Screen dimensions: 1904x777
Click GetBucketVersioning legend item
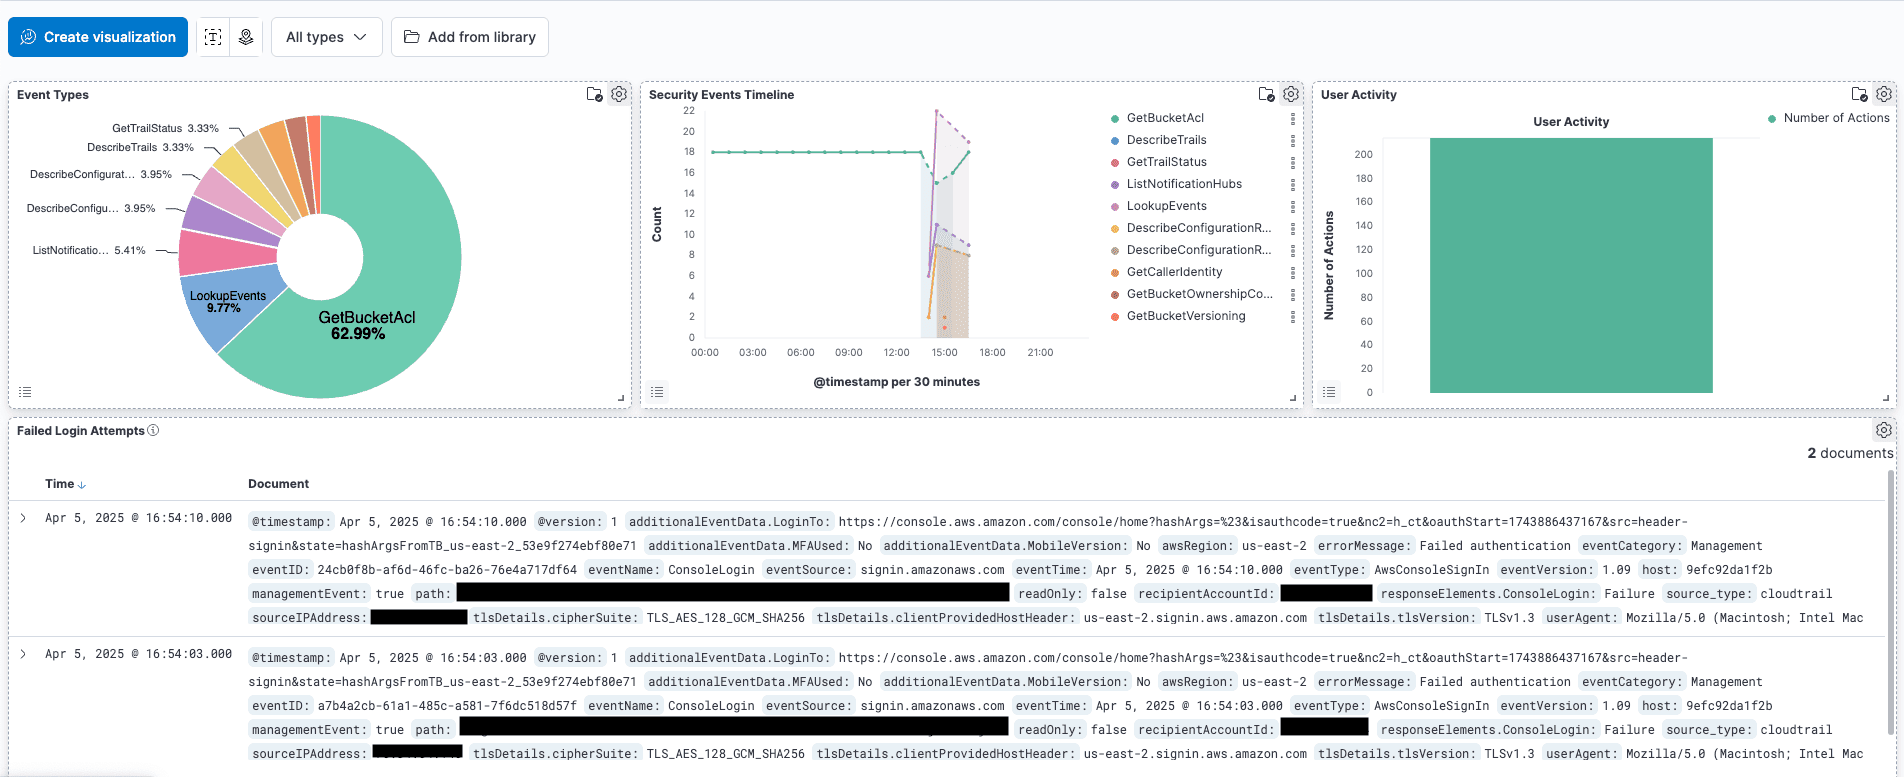pyautogui.click(x=1186, y=316)
